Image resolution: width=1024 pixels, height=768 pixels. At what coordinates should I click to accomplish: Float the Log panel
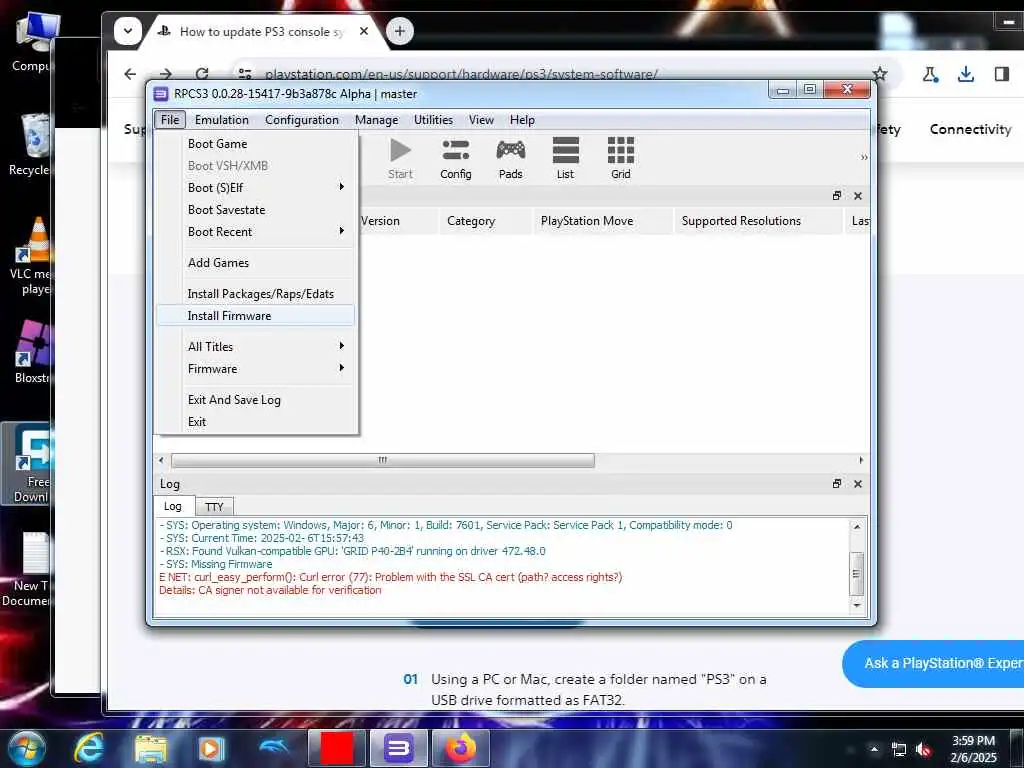pos(837,484)
